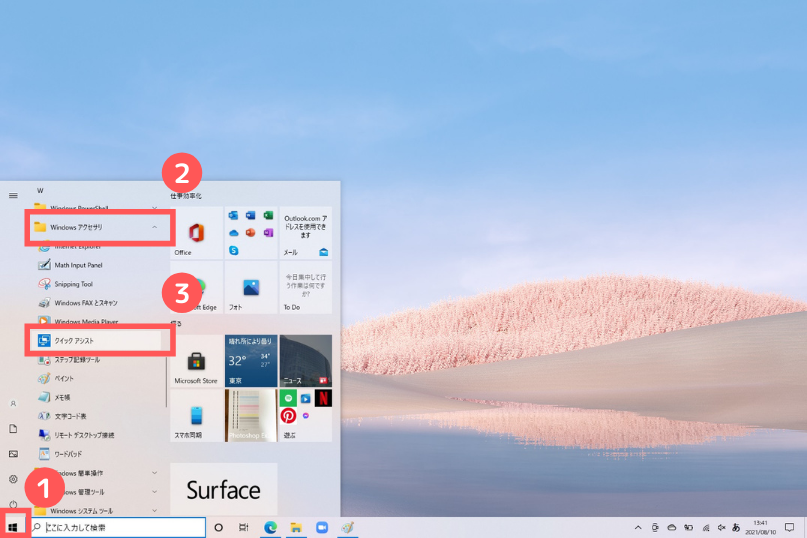
Task: Click the taskbar search box
Action: (118, 527)
